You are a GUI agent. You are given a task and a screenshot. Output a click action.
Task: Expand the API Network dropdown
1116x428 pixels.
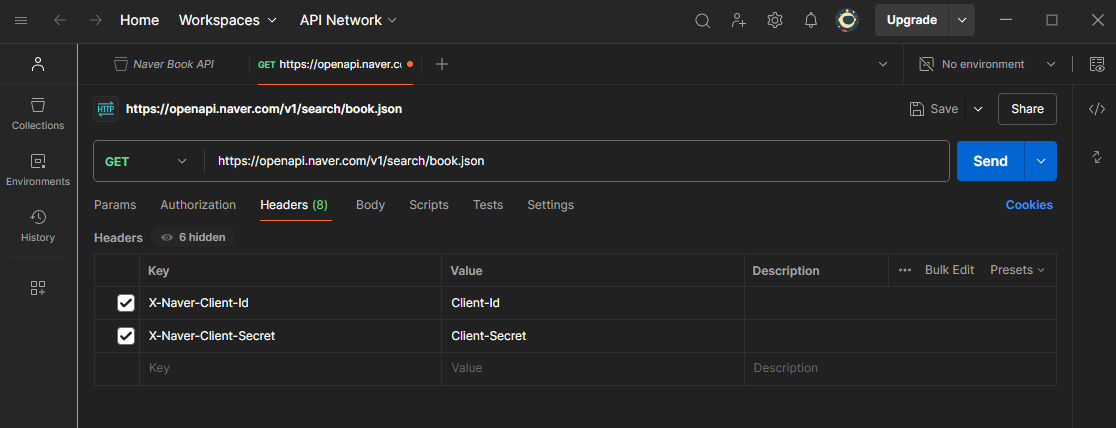click(348, 21)
